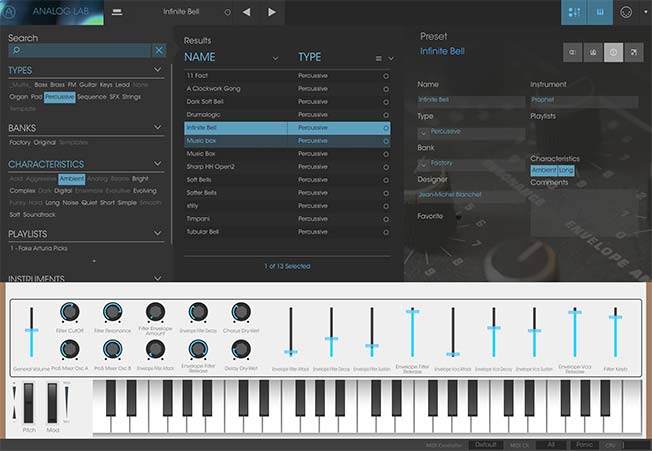
Task: Open MIDI settings with the round MIDI connector icon
Action: tap(626, 12)
